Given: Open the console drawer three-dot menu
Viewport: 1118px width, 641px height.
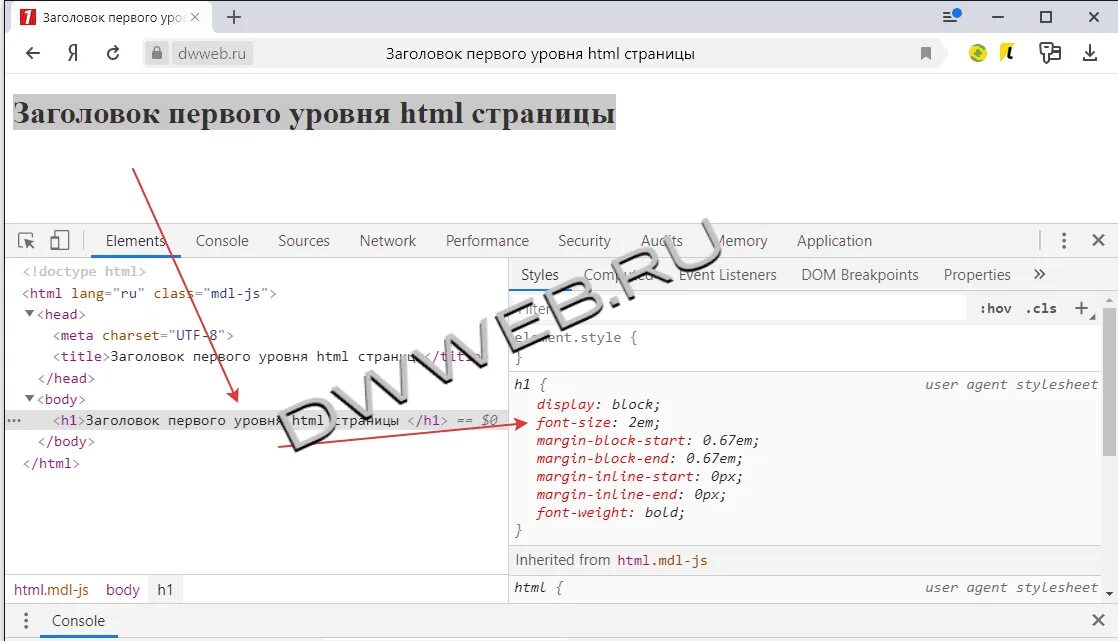Looking at the screenshot, I should pyautogui.click(x=26, y=621).
